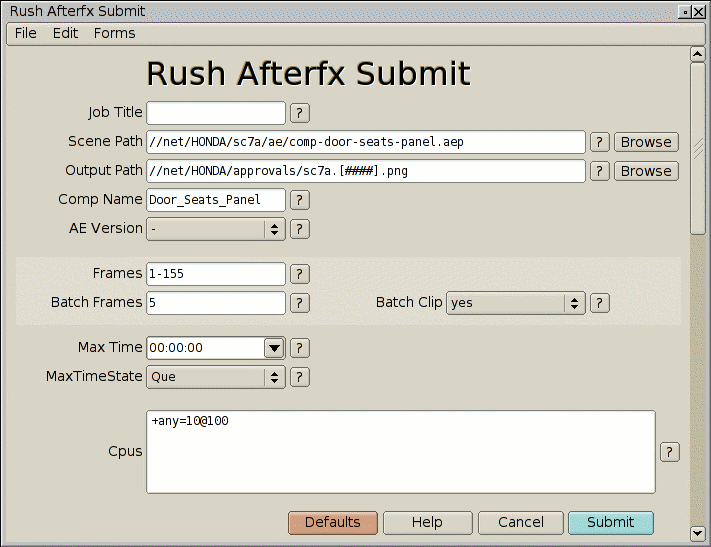
Task: Open the File menu
Action: pos(25,33)
